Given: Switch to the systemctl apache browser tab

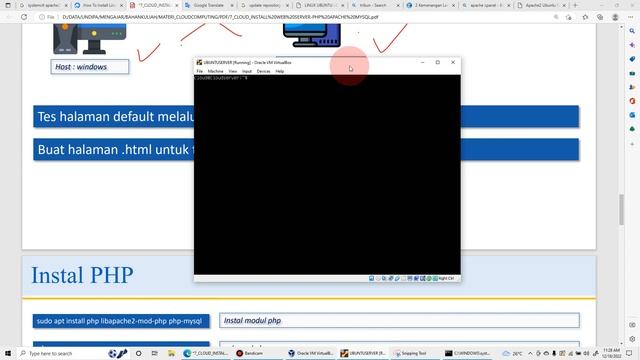Looking at the screenshot, I should point(44,5).
